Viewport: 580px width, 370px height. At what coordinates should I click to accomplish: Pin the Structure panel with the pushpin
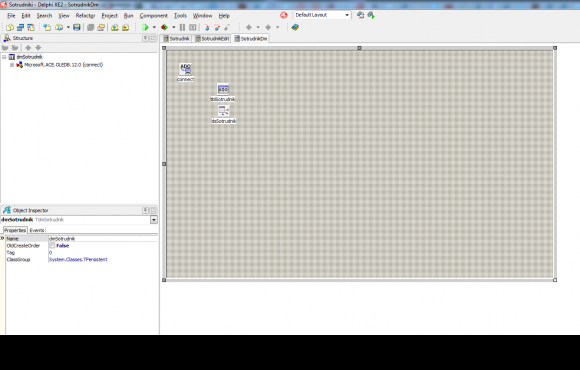pyautogui.click(x=145, y=38)
